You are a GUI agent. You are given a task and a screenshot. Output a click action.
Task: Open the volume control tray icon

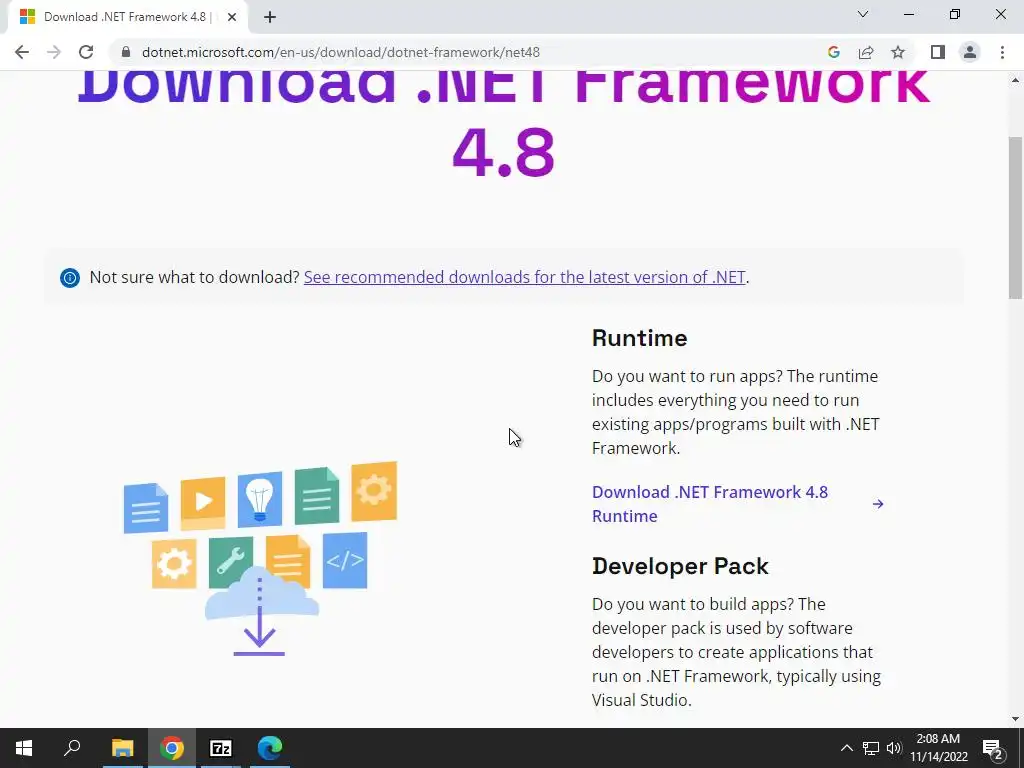click(894, 748)
